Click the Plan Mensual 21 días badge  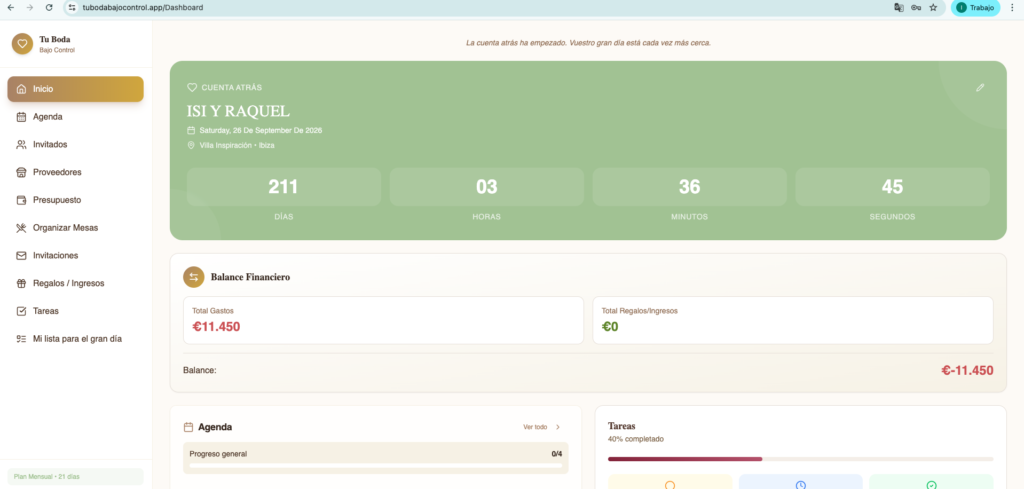tap(75, 477)
